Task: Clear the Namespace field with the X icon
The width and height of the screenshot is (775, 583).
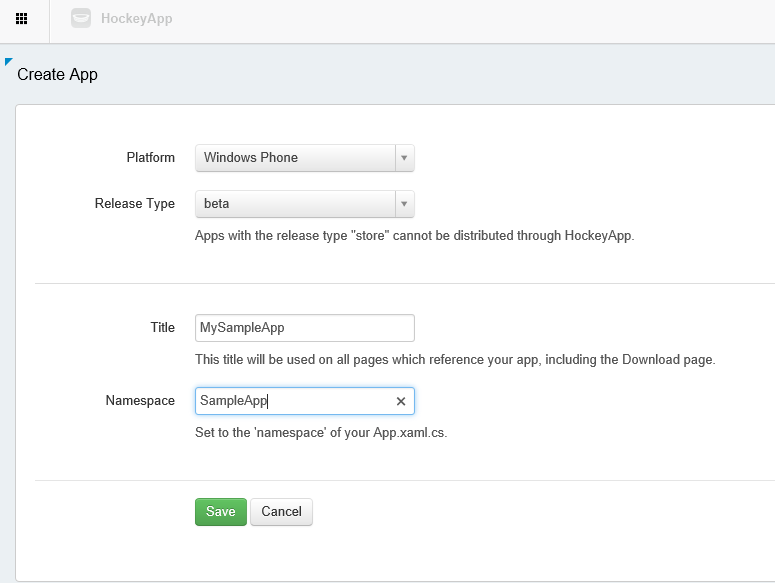Action: point(401,401)
